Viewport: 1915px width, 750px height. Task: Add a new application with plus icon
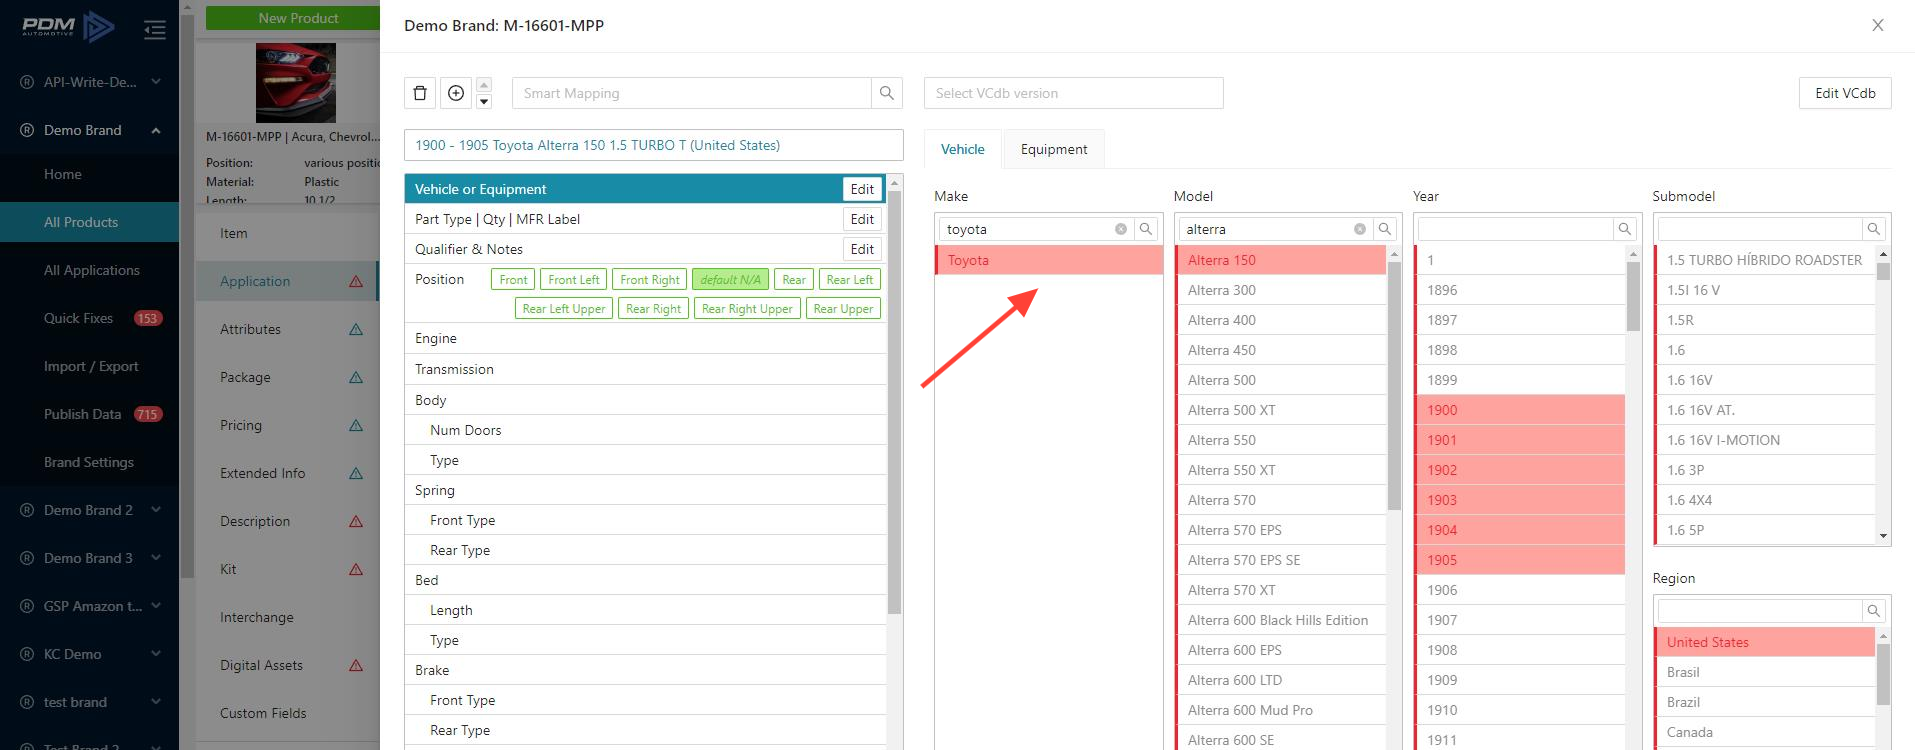tap(456, 93)
